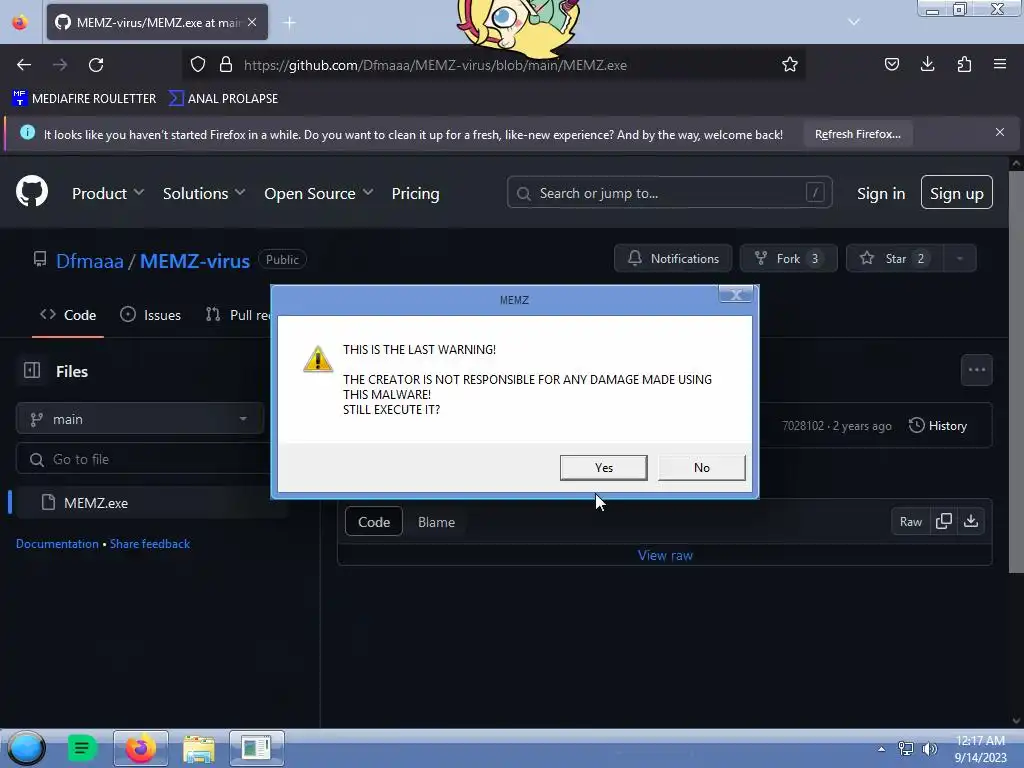Screen dimensions: 1024x768
Task: Open the Share feedback link
Action: pyautogui.click(x=150, y=543)
